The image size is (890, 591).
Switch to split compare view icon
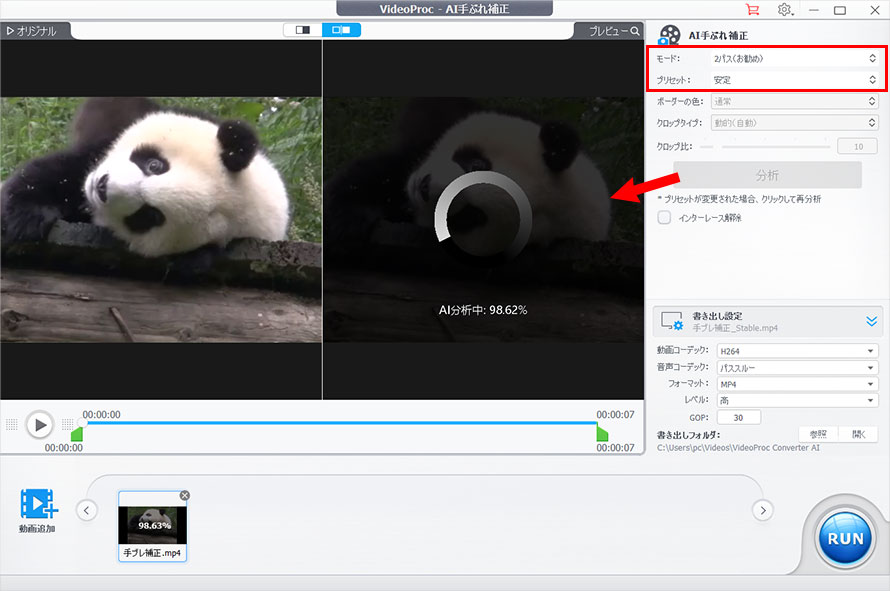coord(341,30)
